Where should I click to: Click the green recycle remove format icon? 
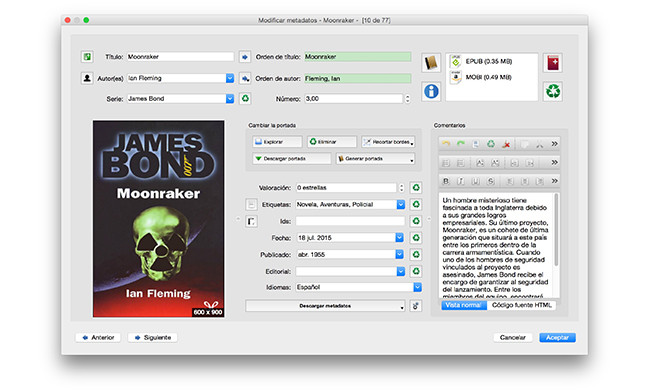coord(553,91)
